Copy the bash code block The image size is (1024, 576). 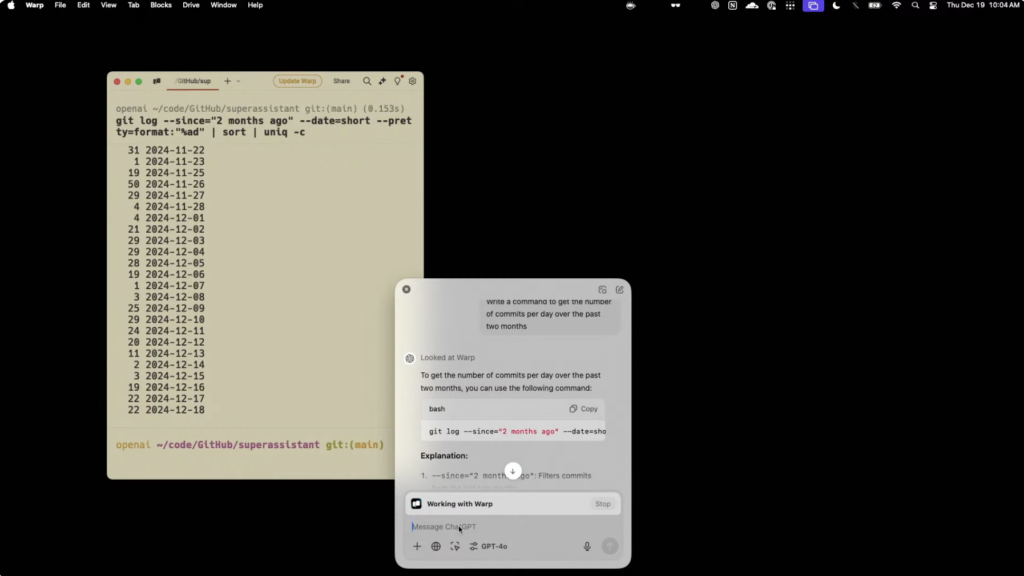click(583, 409)
